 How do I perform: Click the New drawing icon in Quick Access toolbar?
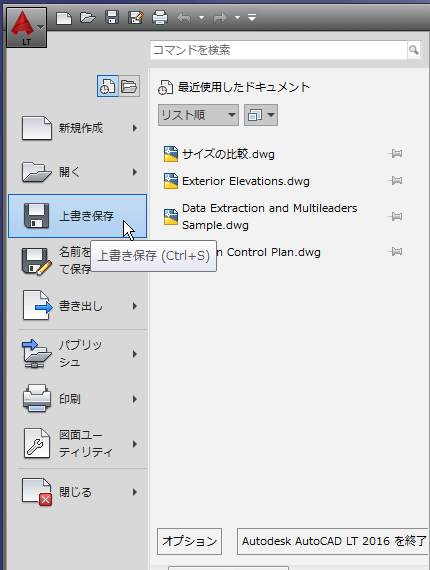(x=64, y=18)
